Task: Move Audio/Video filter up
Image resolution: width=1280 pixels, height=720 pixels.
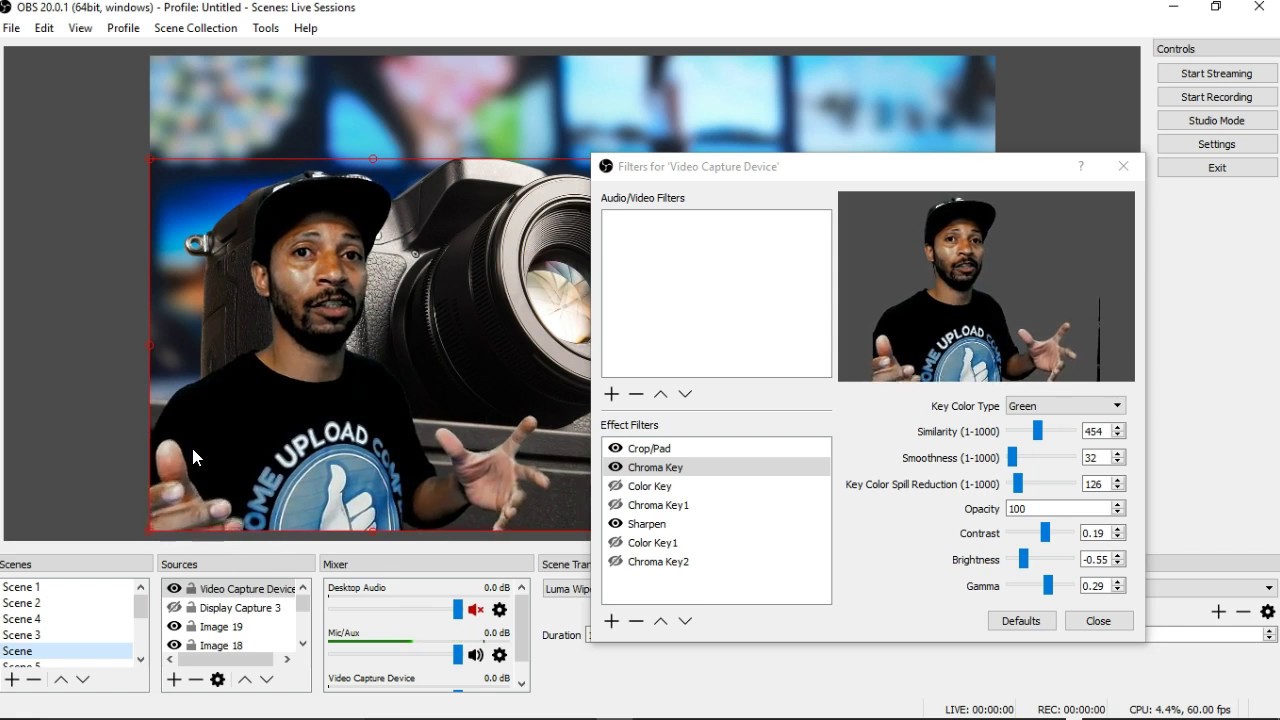Action: click(660, 394)
